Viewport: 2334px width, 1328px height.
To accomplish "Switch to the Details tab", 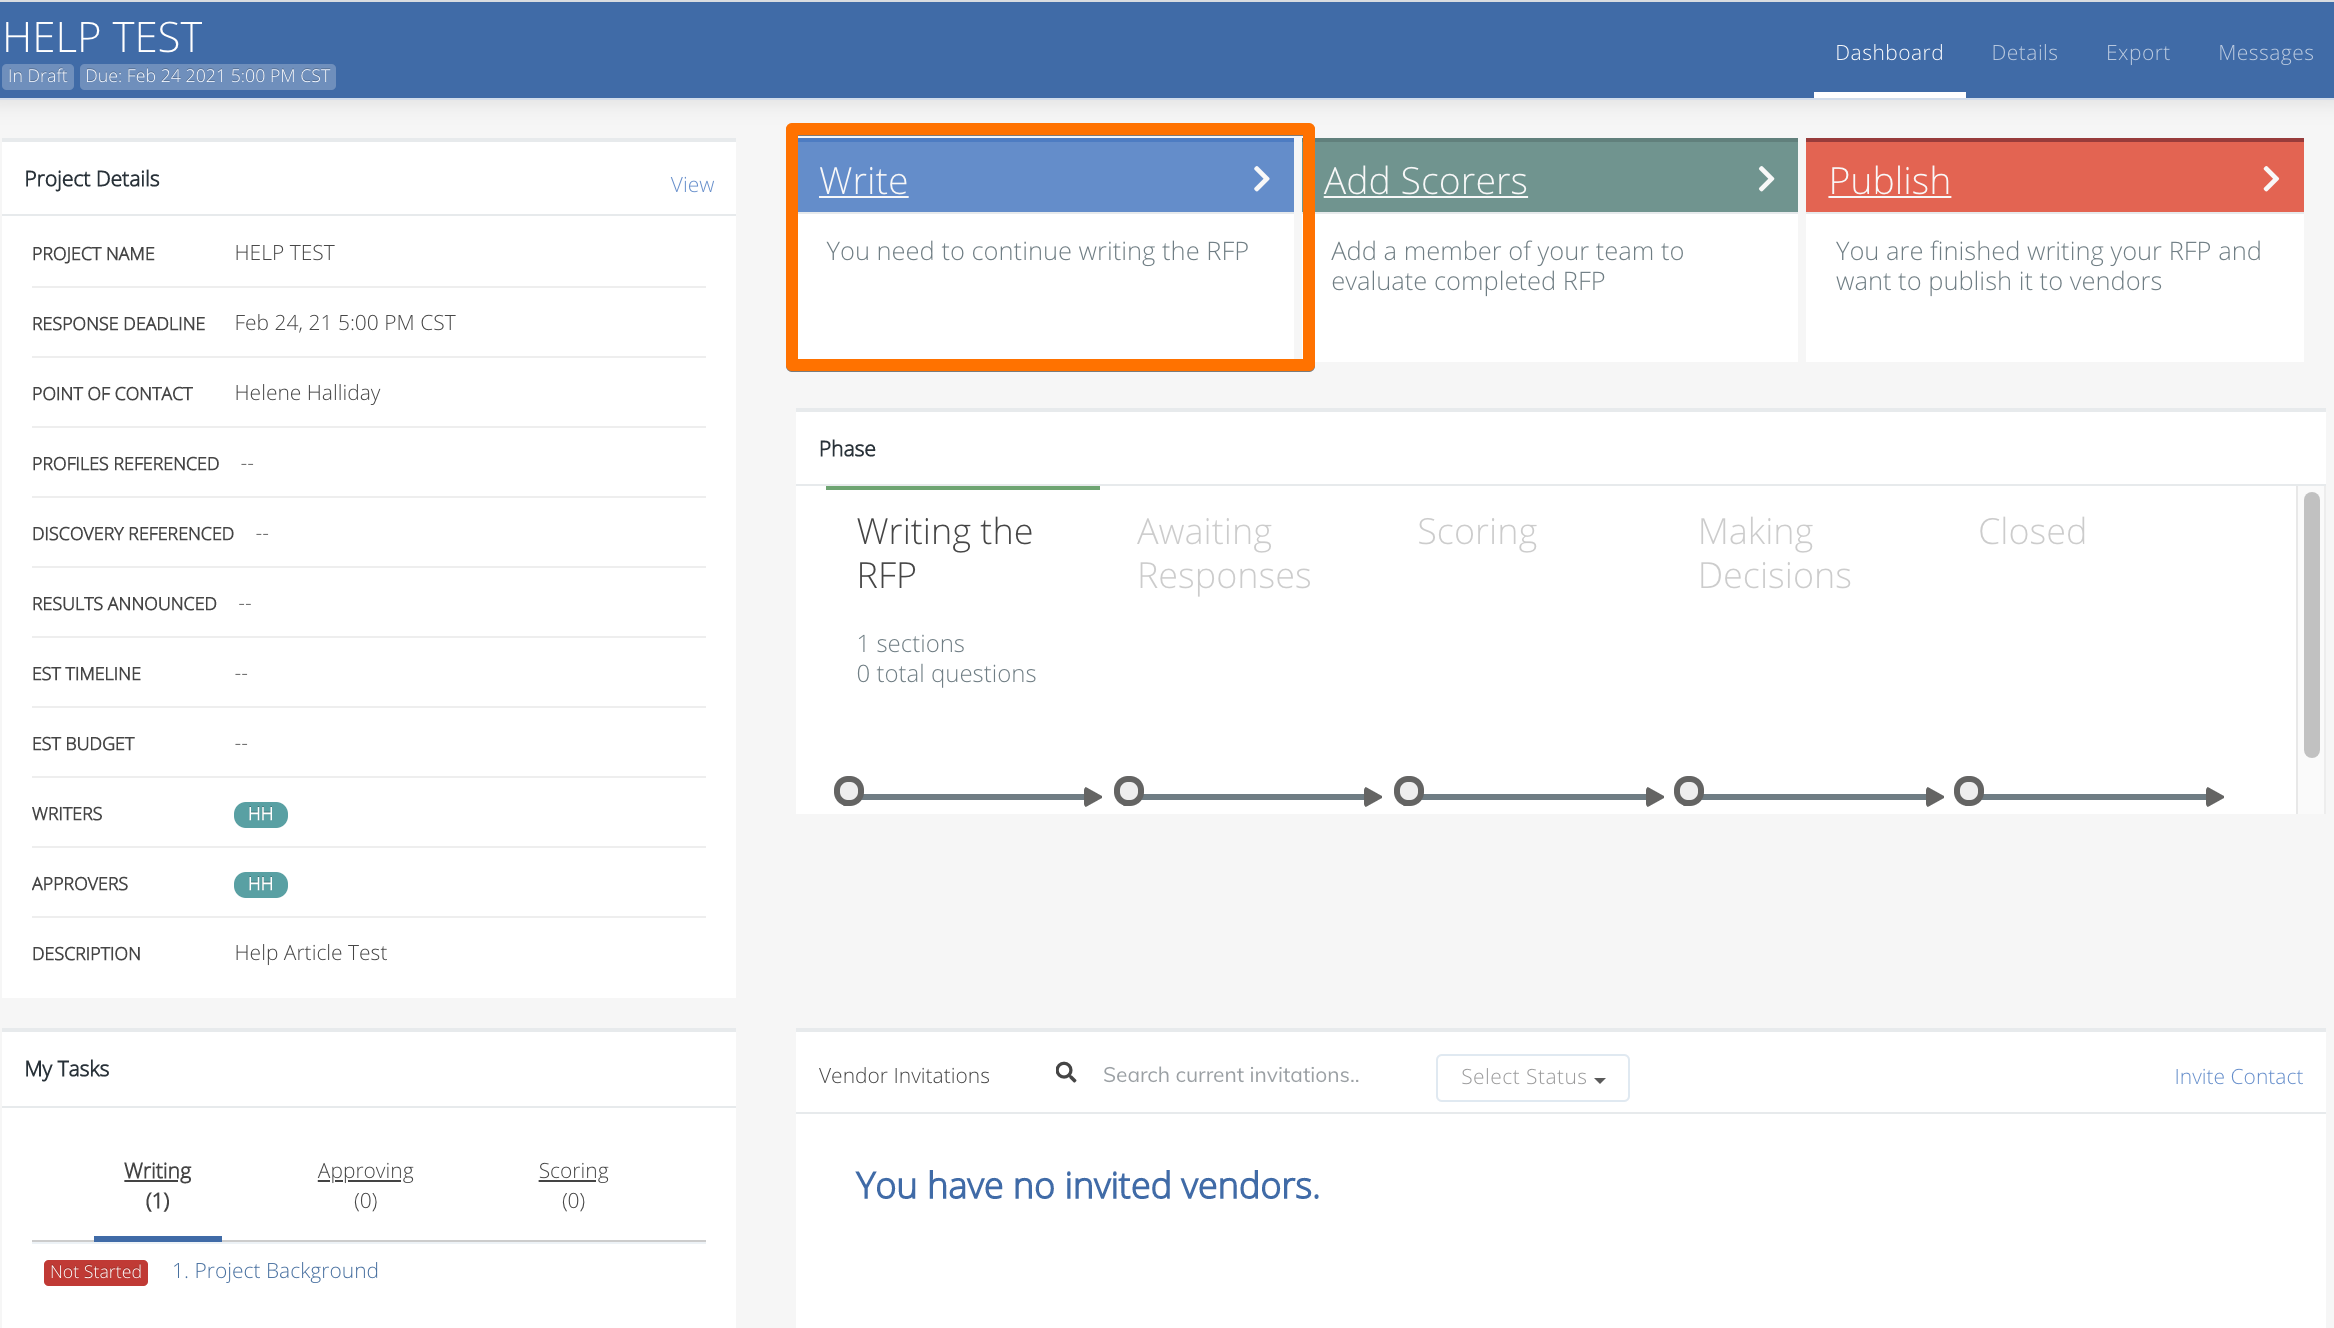I will coord(2024,52).
